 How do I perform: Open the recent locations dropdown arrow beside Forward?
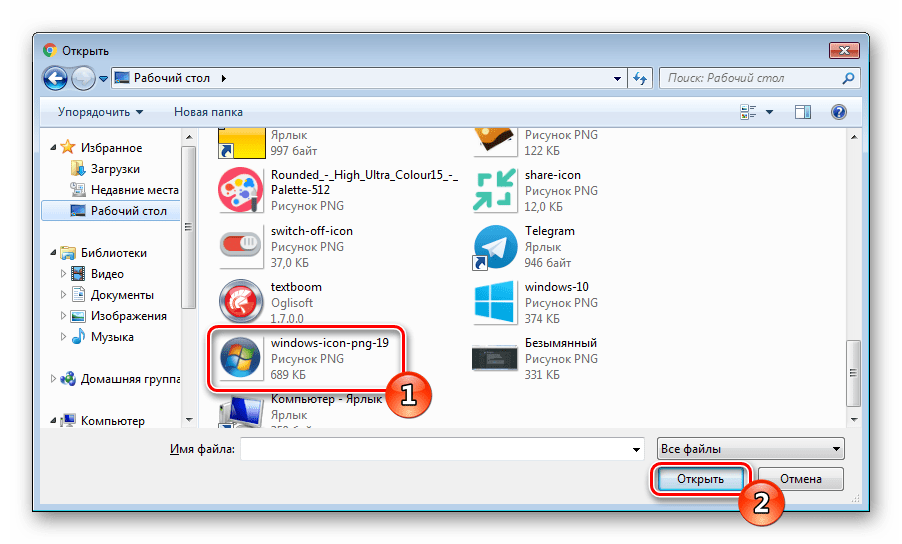(103, 79)
